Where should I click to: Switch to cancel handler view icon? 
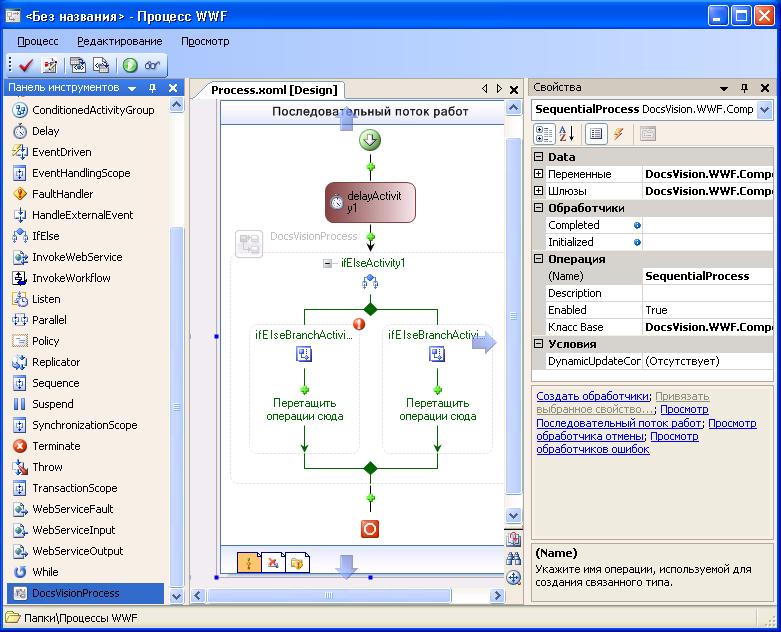pyautogui.click(x=273, y=563)
